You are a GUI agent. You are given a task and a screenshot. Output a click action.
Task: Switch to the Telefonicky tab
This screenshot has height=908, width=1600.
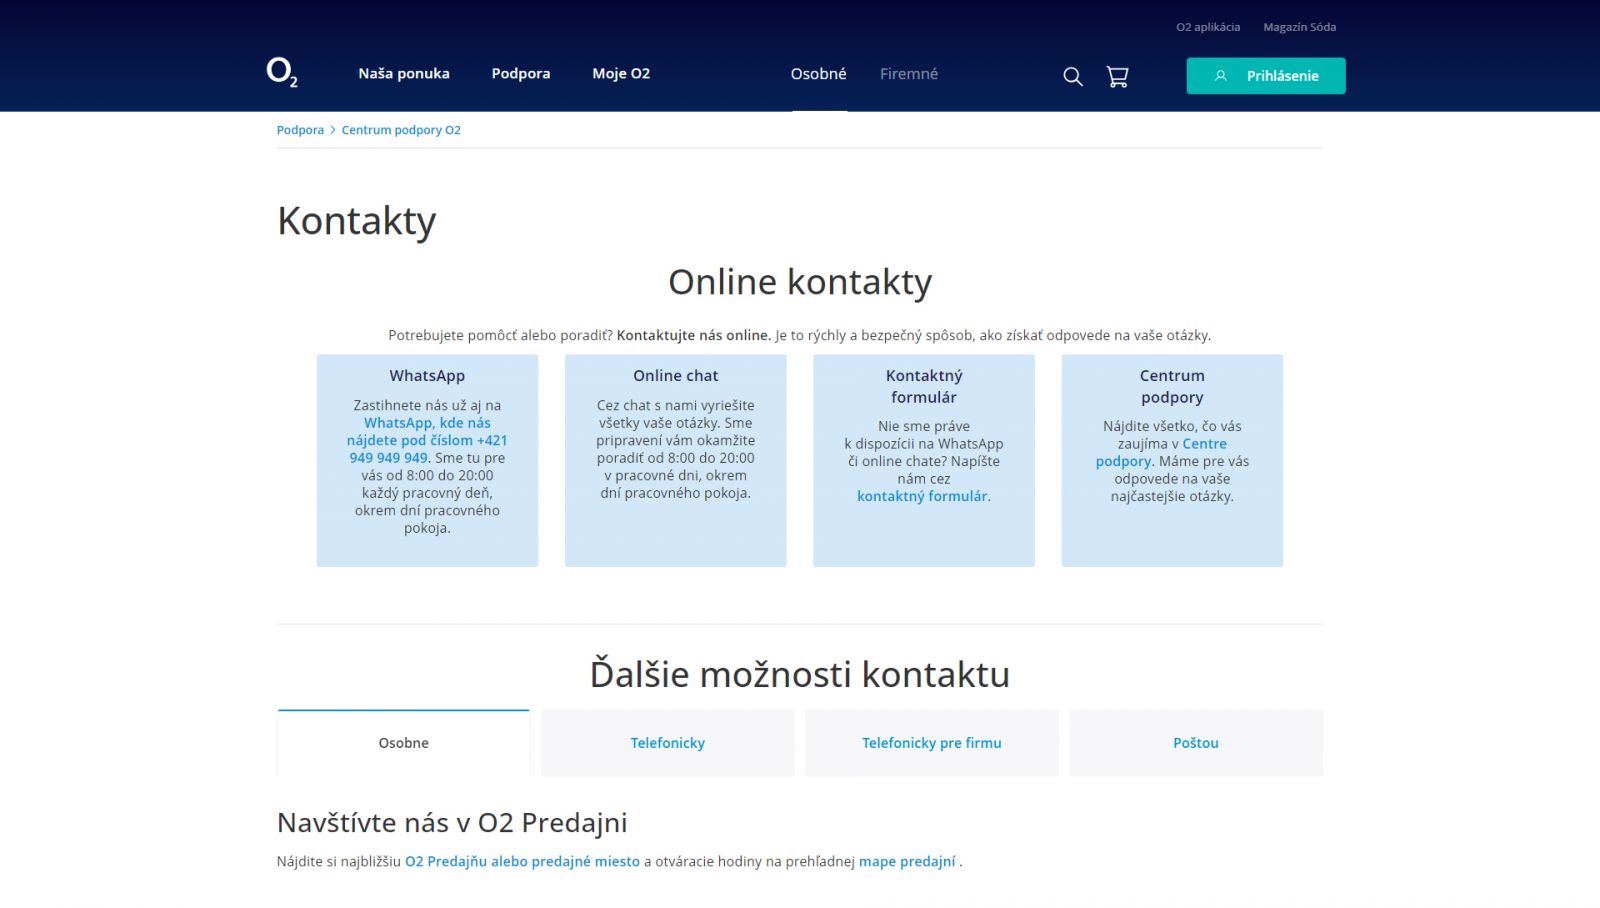tap(667, 743)
